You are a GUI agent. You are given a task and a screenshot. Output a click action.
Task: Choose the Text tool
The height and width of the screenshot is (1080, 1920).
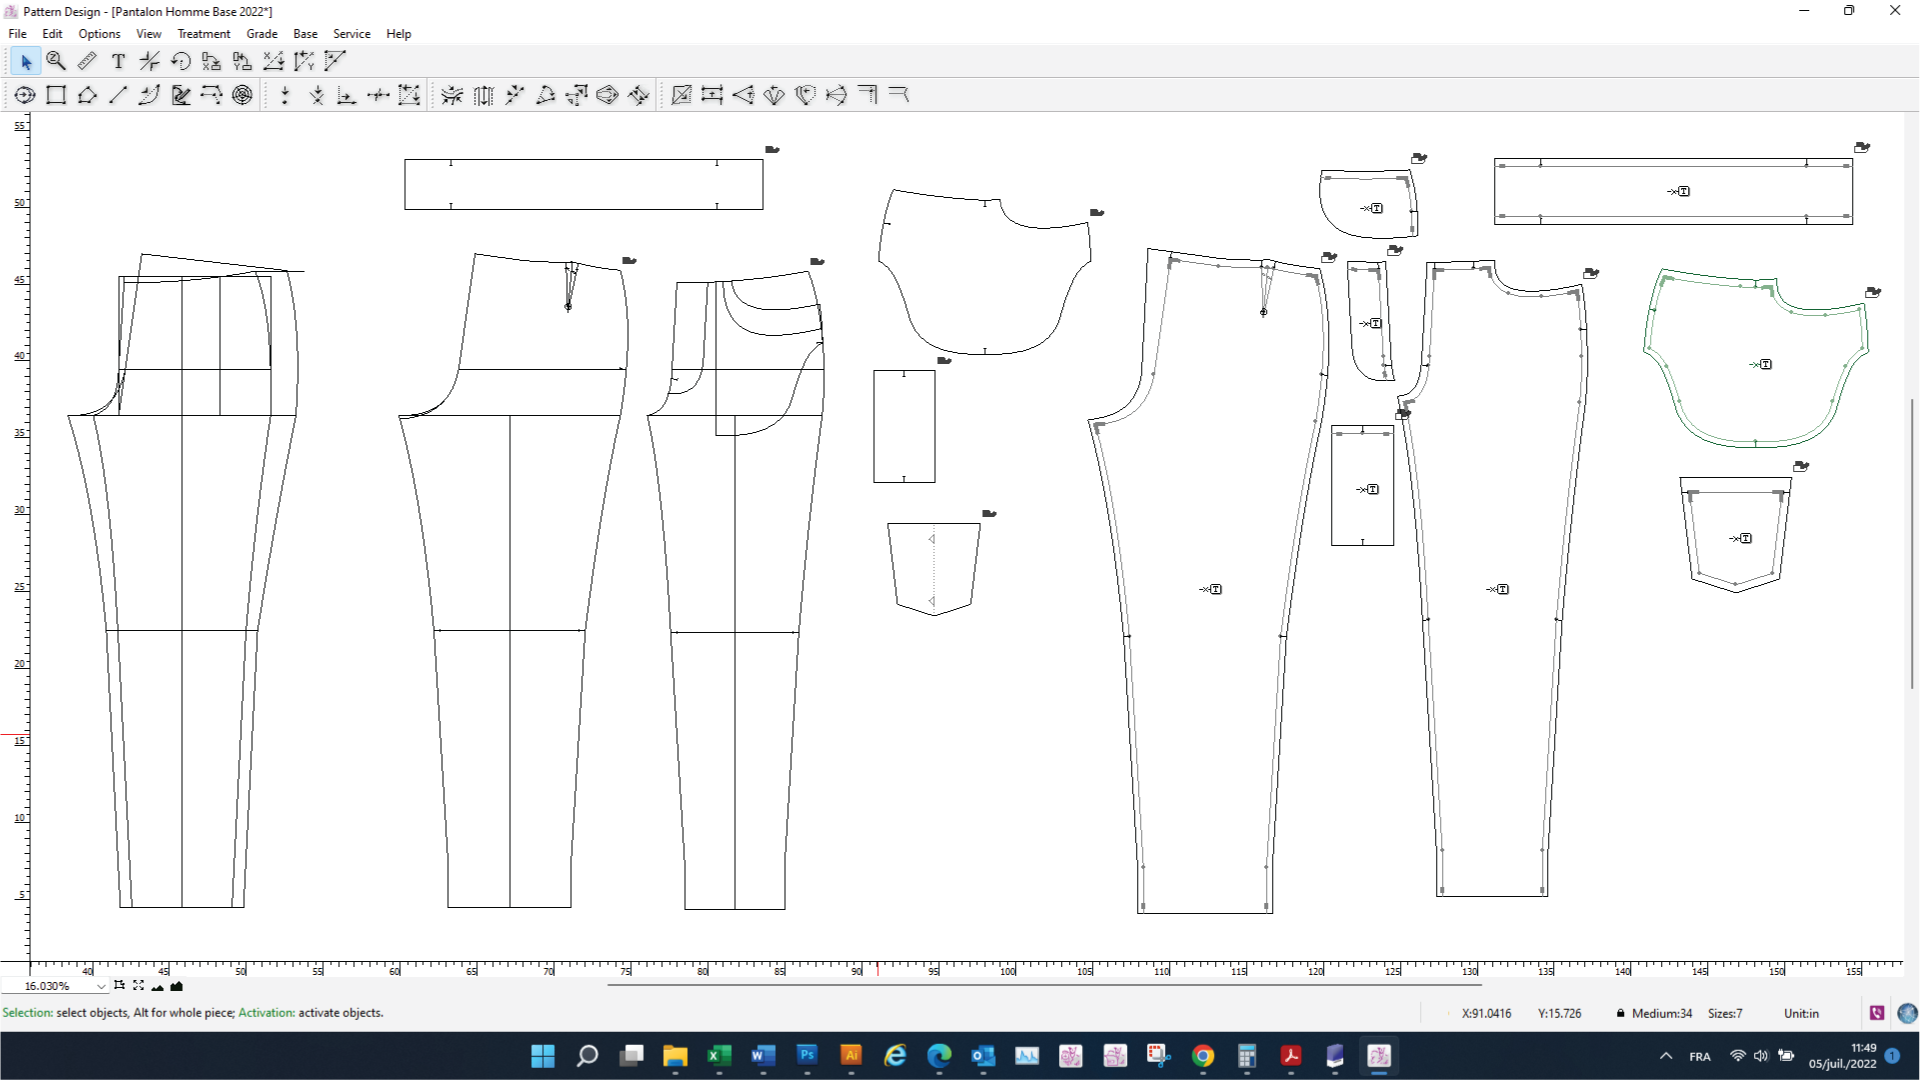[x=118, y=62]
